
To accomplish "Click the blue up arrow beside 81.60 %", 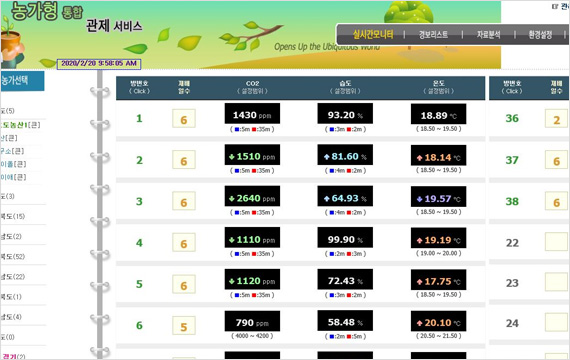I will (326, 157).
